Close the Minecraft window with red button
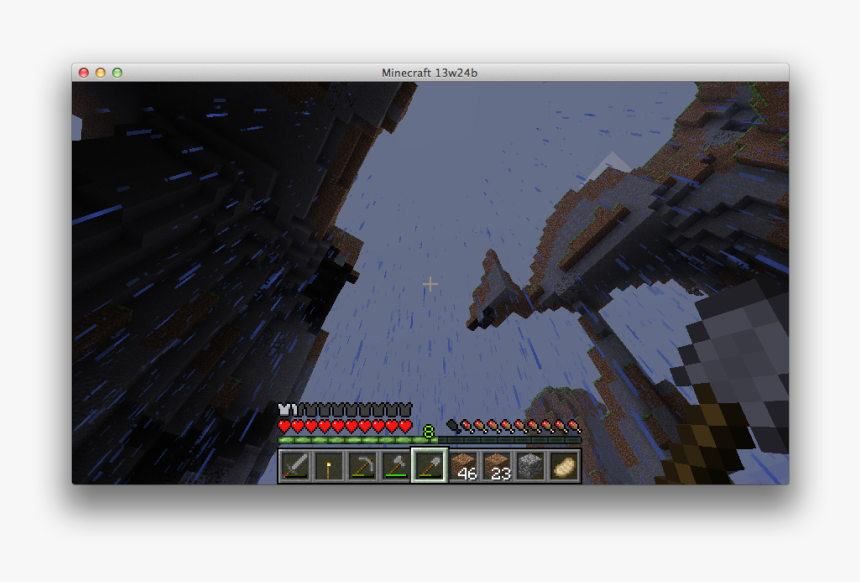860x582 pixels. [x=84, y=72]
